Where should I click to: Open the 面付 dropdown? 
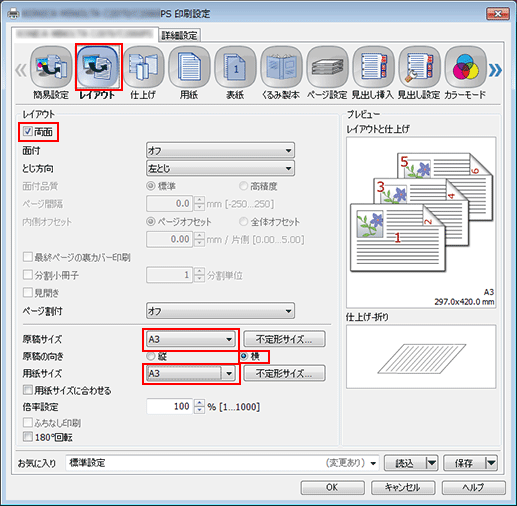pos(220,151)
